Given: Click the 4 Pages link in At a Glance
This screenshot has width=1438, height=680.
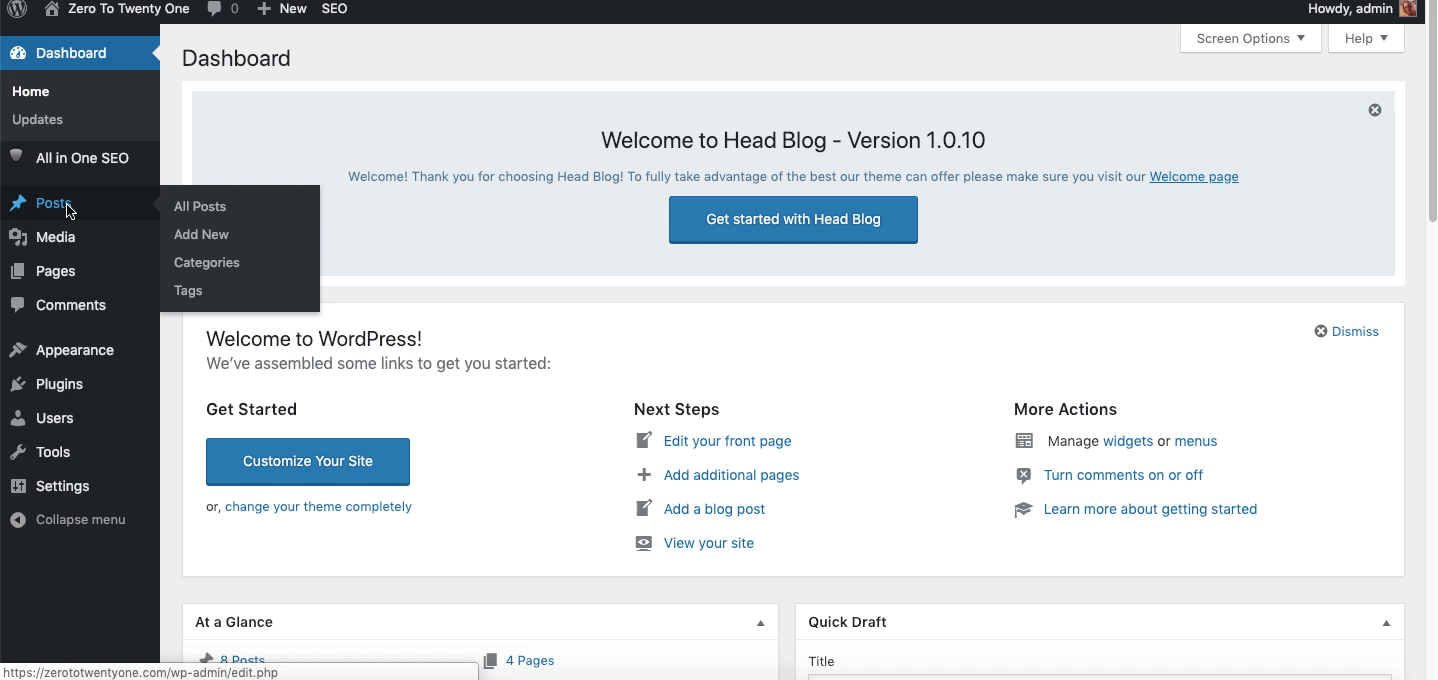Looking at the screenshot, I should tap(530, 660).
